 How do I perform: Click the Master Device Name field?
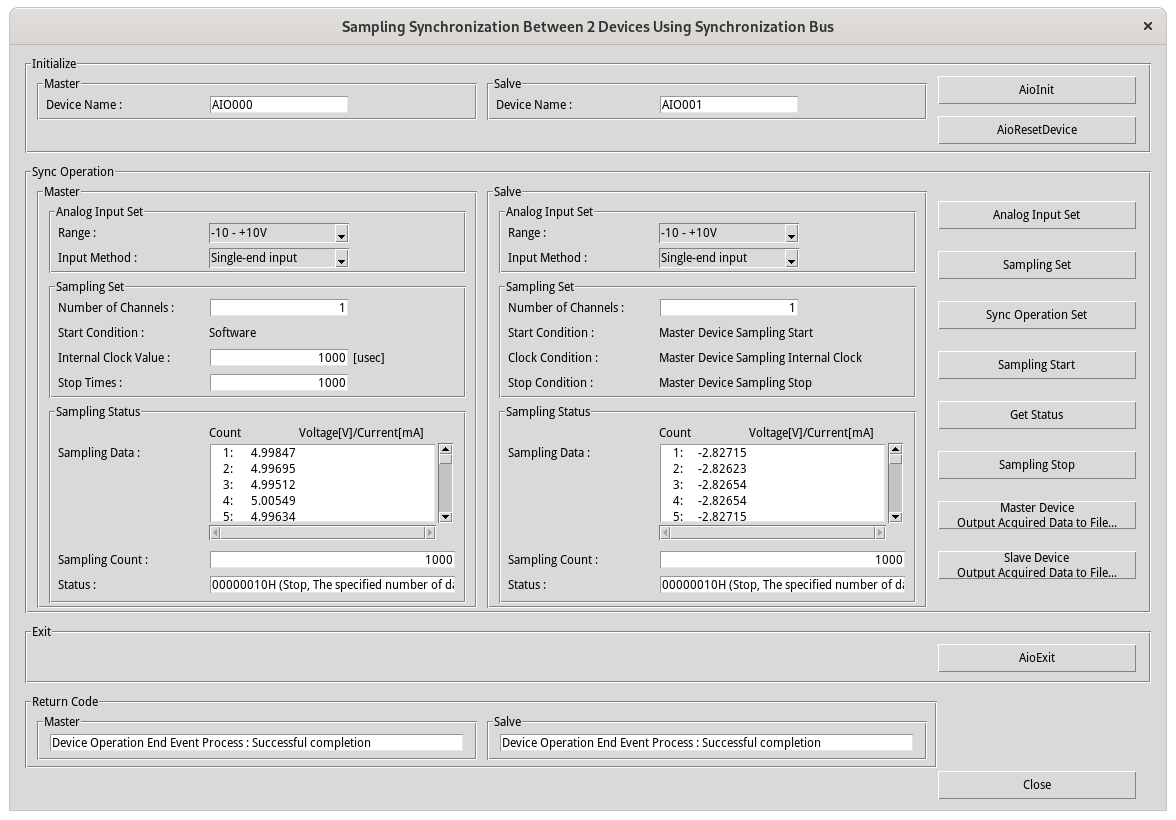(x=278, y=104)
